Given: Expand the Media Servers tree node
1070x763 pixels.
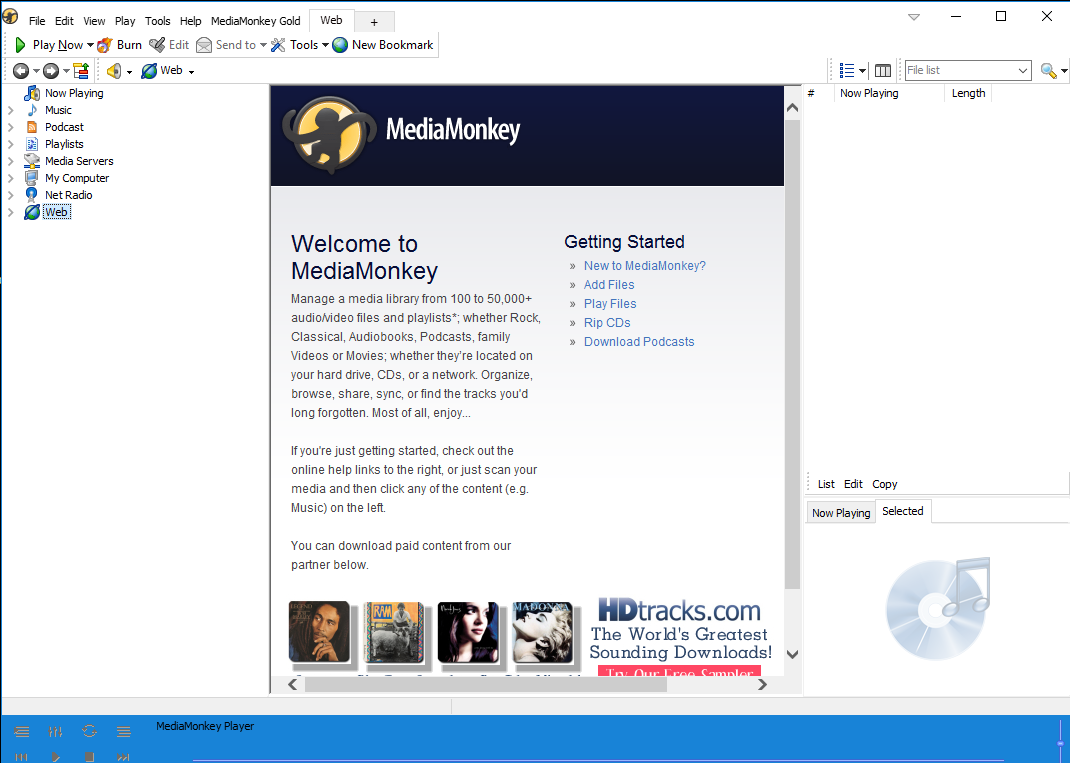Looking at the screenshot, I should tap(10, 161).
